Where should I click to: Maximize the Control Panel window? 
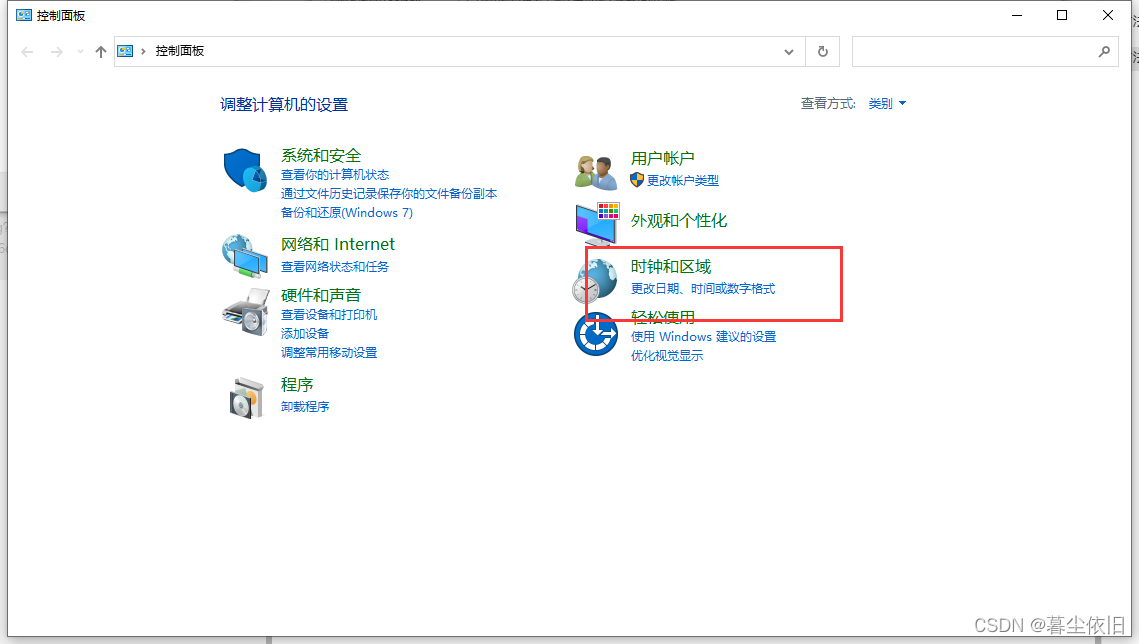coord(1062,15)
